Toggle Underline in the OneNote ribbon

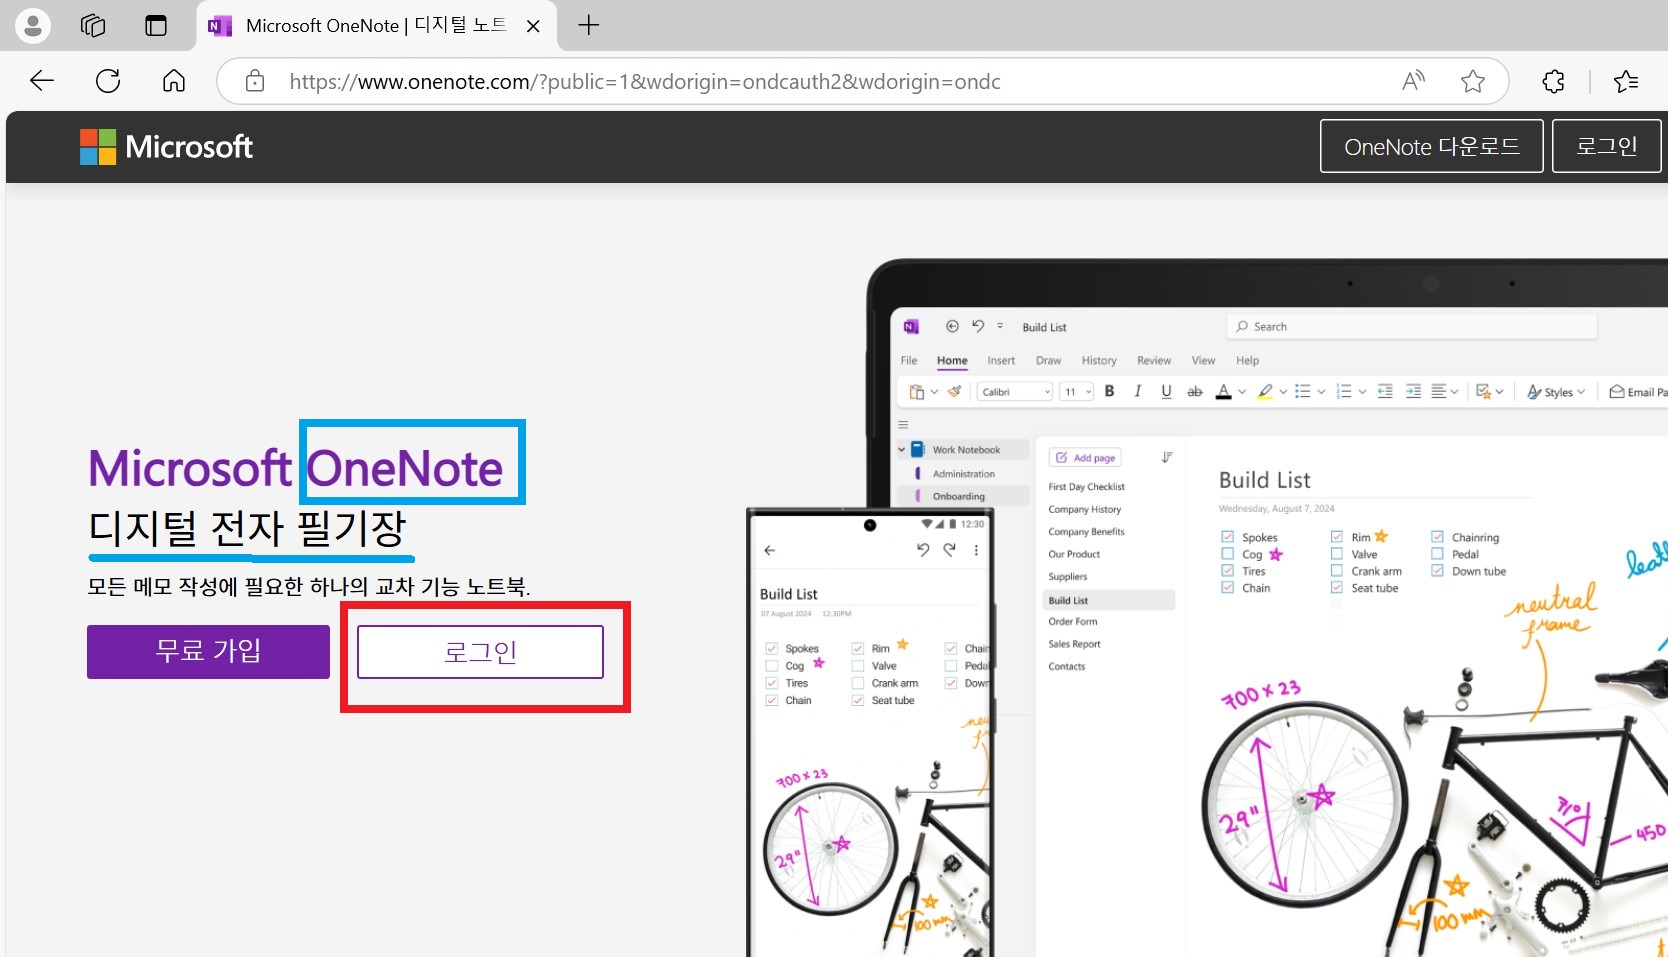pyautogui.click(x=1166, y=392)
